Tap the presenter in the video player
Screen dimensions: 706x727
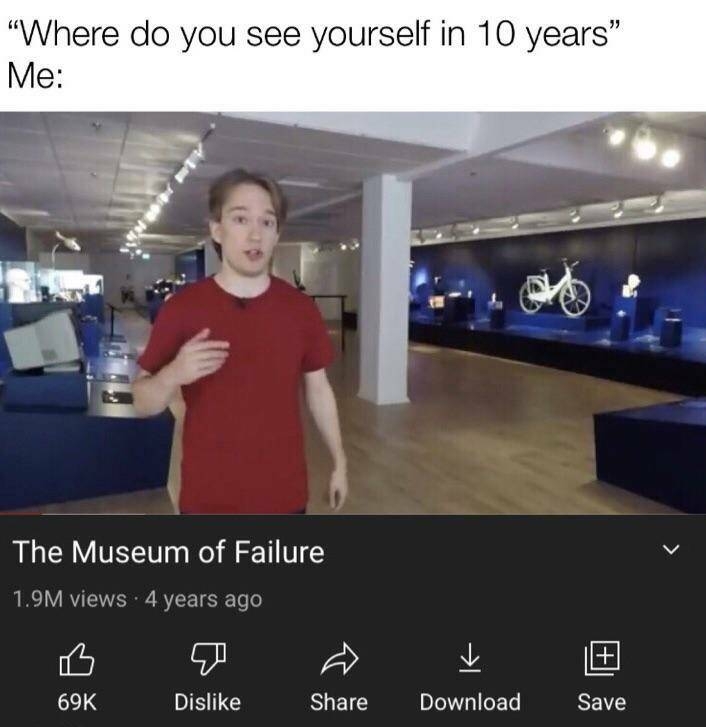pos(241,343)
